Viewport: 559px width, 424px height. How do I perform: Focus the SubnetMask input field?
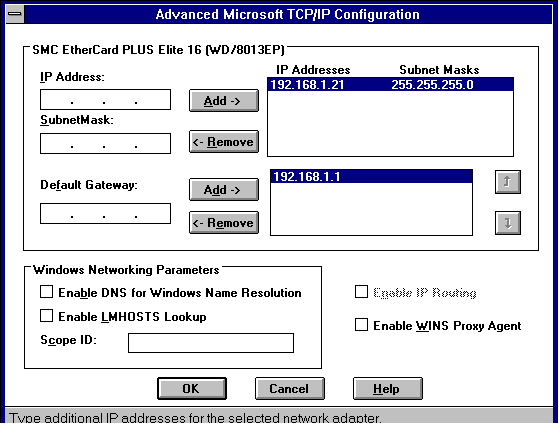(x=106, y=144)
